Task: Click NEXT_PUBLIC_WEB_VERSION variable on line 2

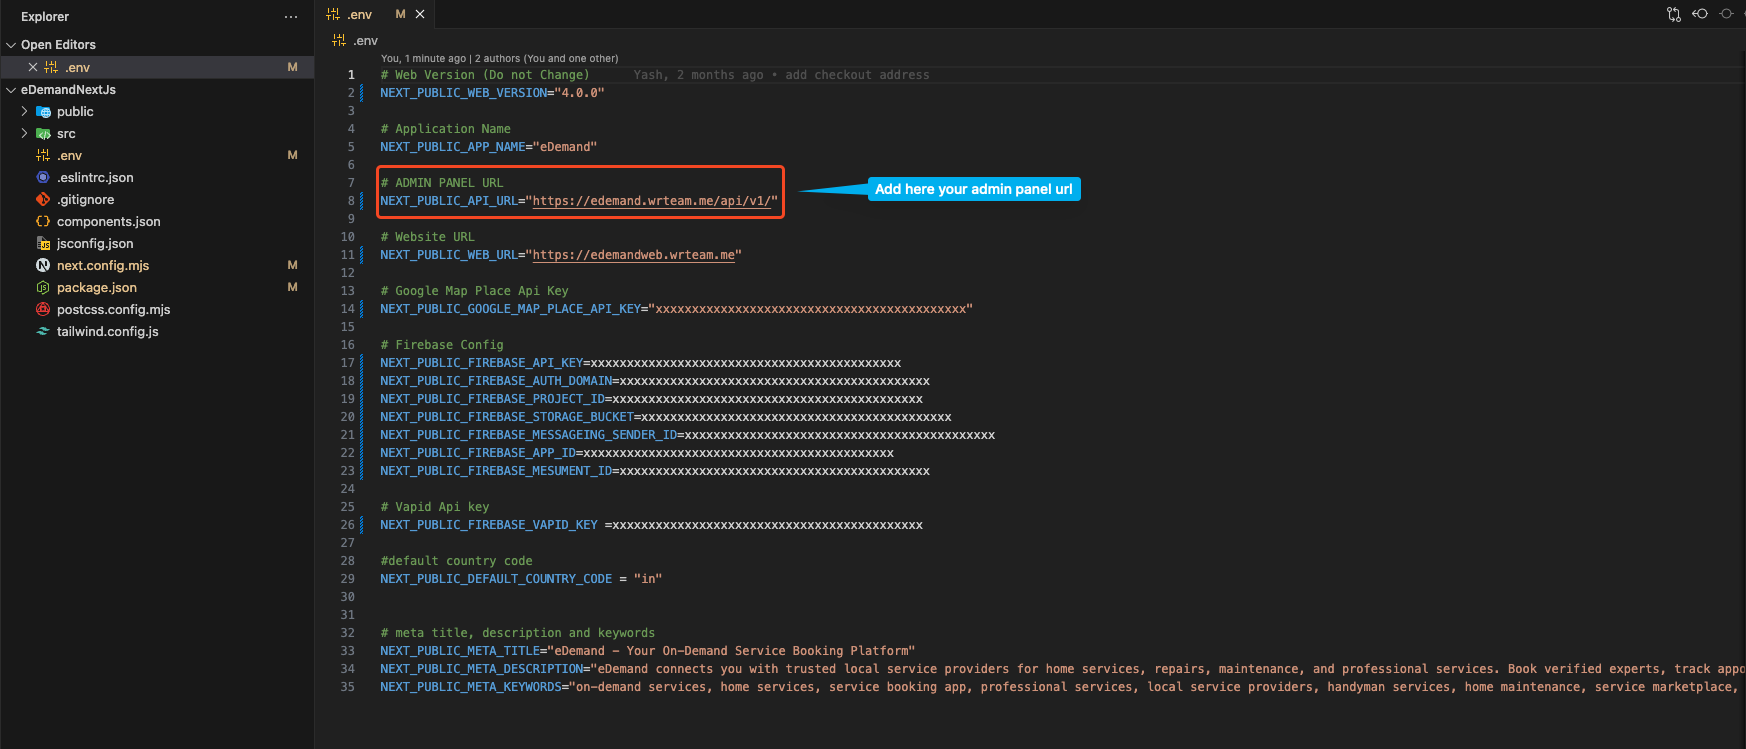Action: click(x=464, y=93)
